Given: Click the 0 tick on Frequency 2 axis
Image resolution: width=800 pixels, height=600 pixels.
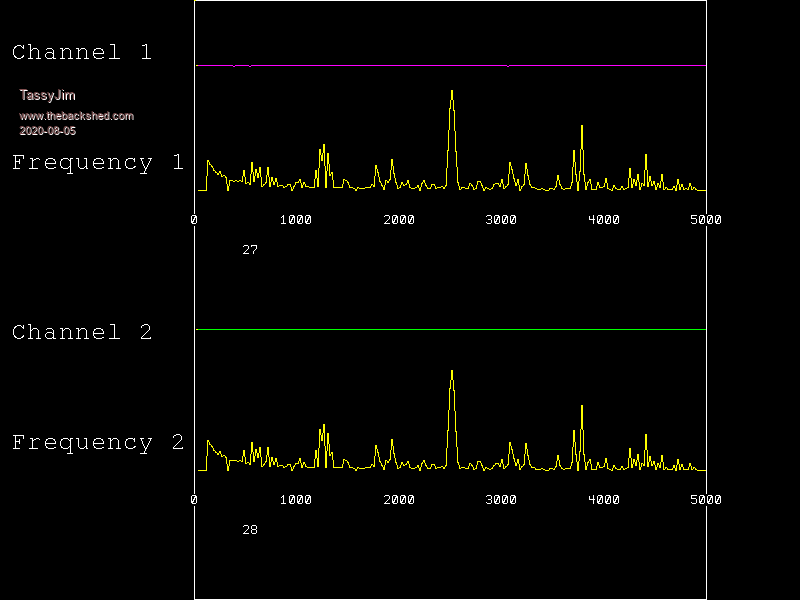Looking at the screenshot, I should 194,500.
